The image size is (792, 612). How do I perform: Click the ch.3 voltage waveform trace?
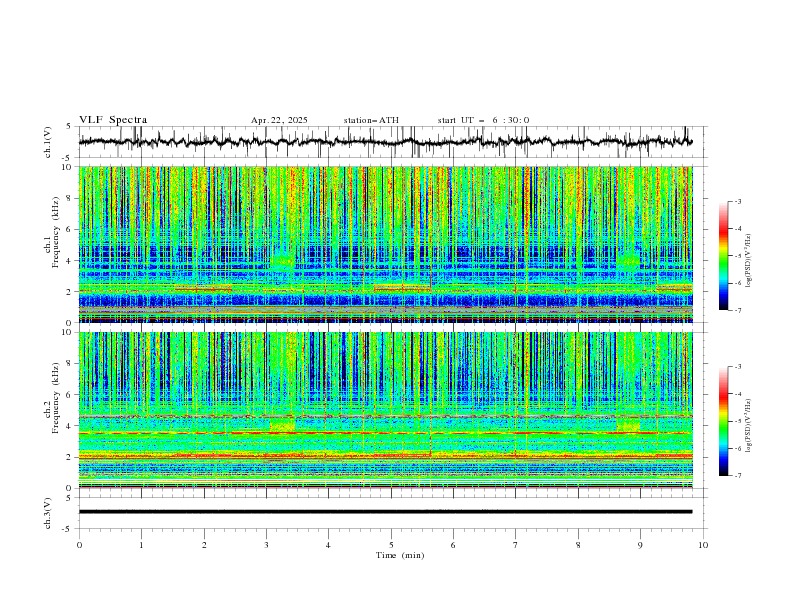pos(385,512)
